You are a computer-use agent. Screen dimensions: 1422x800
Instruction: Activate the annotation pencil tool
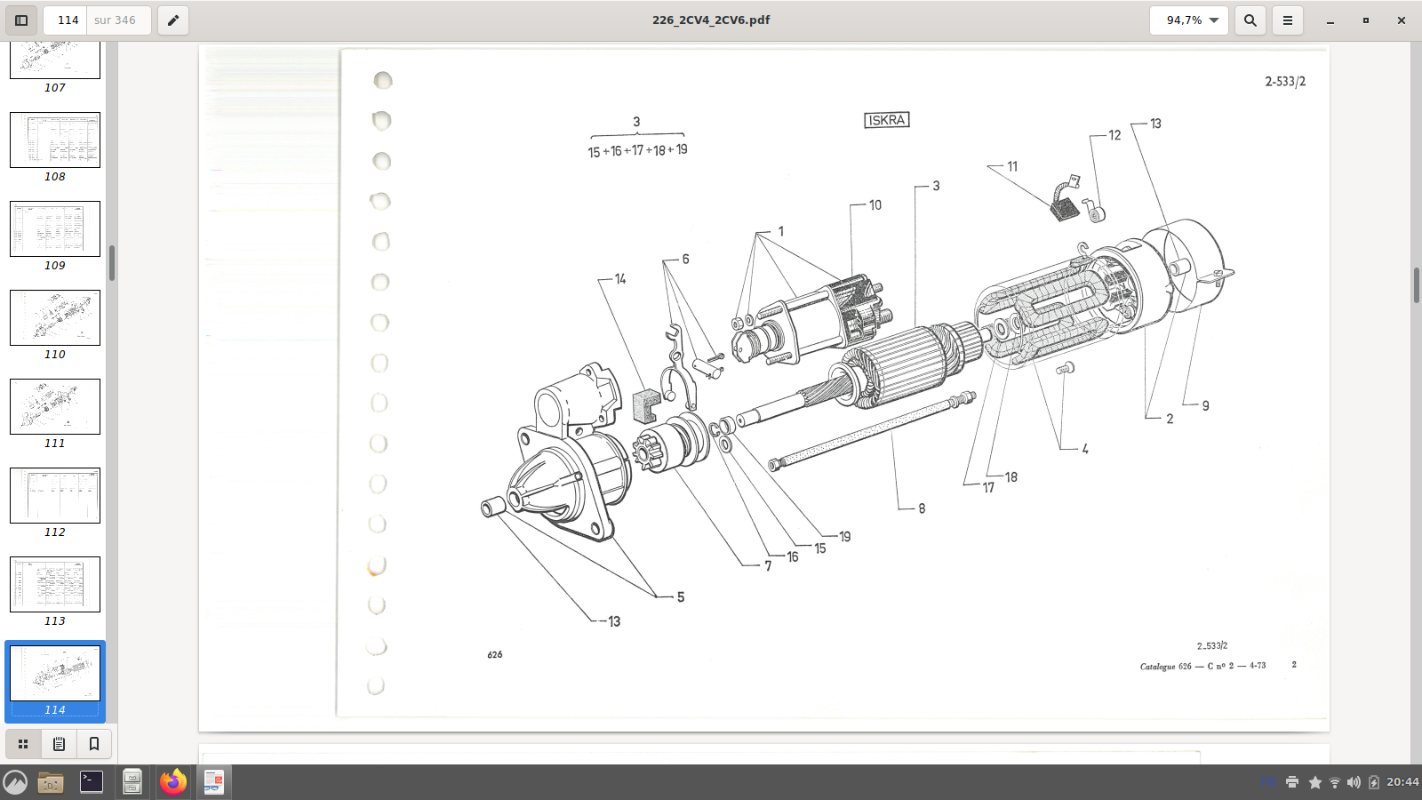tap(173, 20)
